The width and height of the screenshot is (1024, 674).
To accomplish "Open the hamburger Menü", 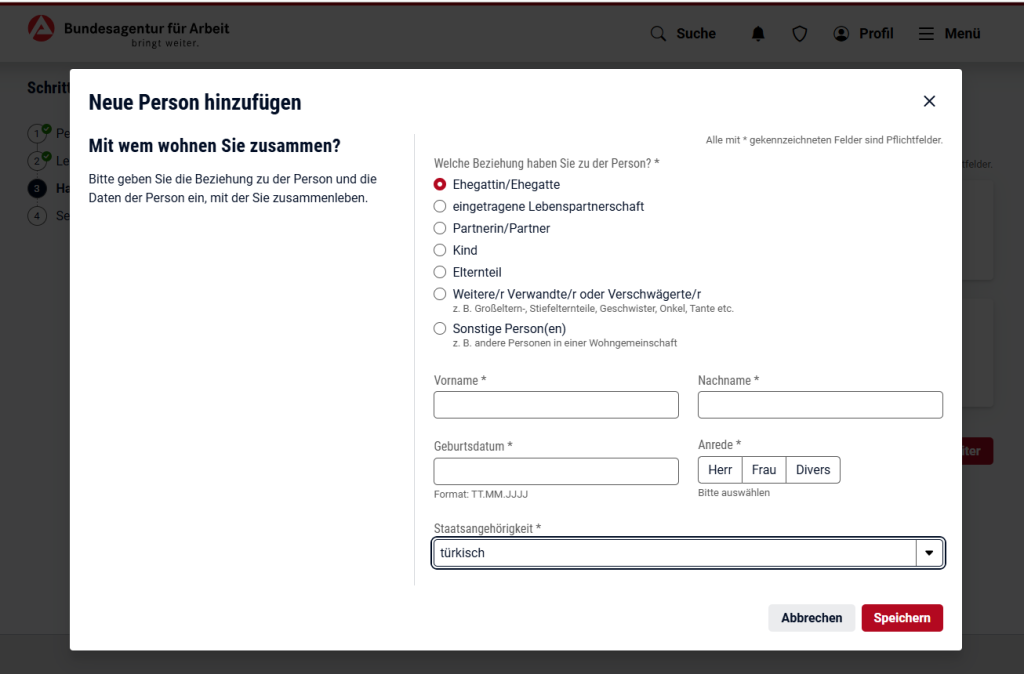I will pos(949,34).
